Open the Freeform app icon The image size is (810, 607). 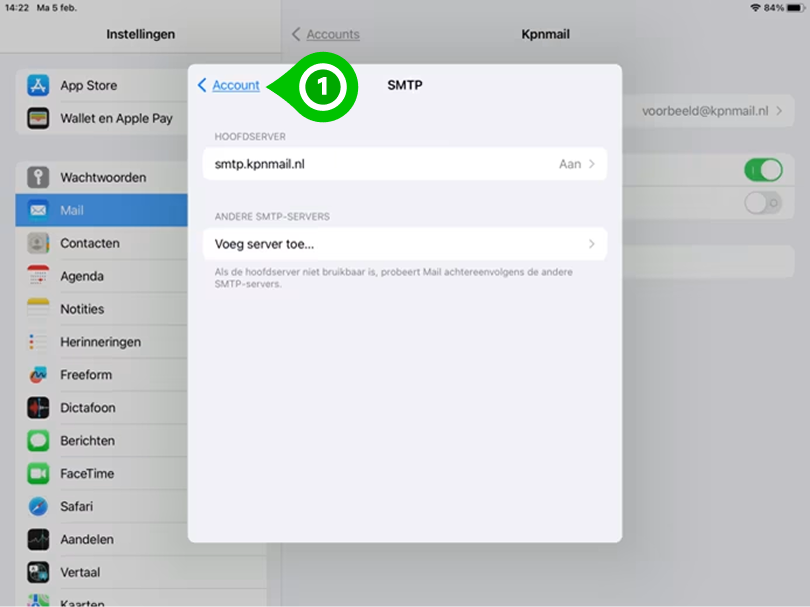point(38,374)
